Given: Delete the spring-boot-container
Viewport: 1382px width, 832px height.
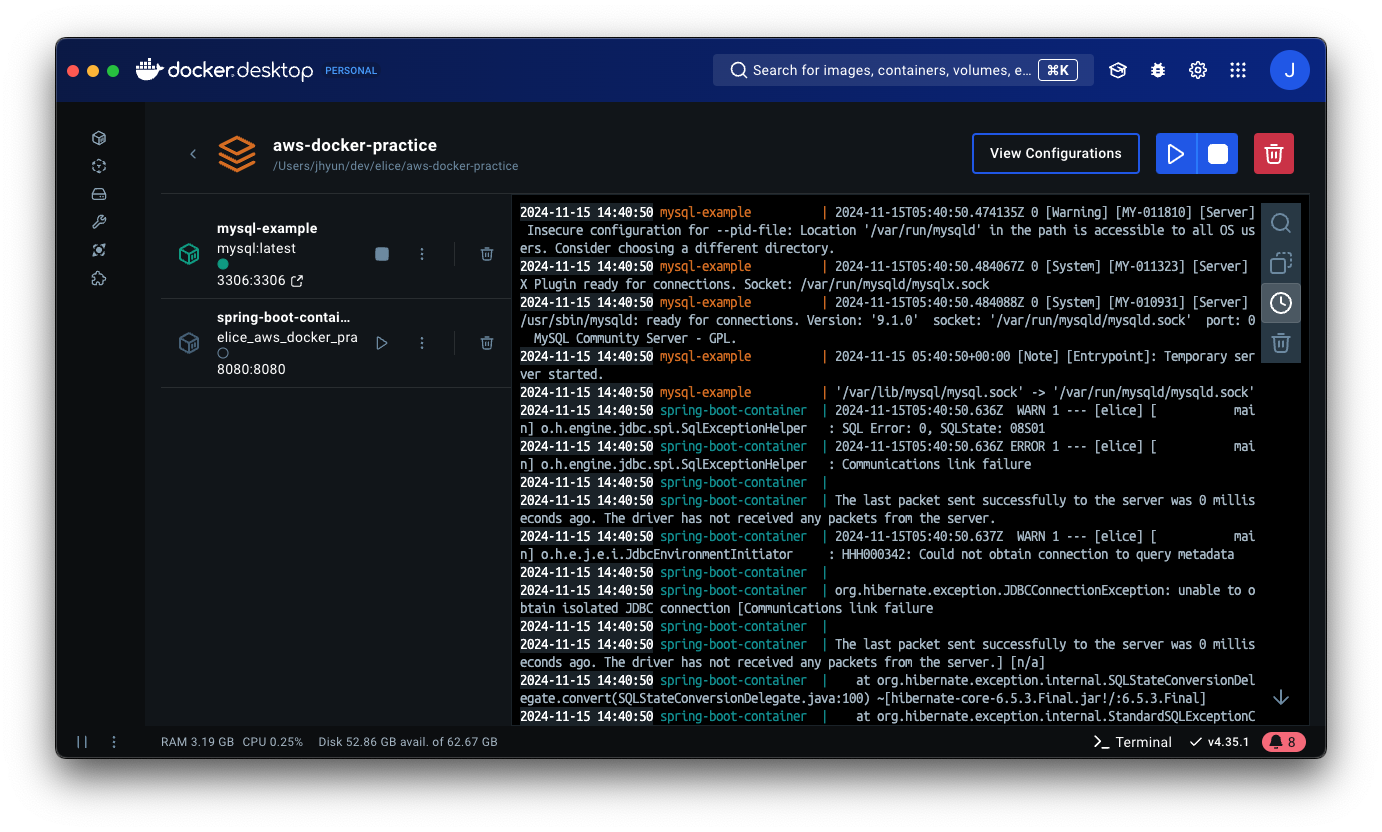Looking at the screenshot, I should (487, 343).
